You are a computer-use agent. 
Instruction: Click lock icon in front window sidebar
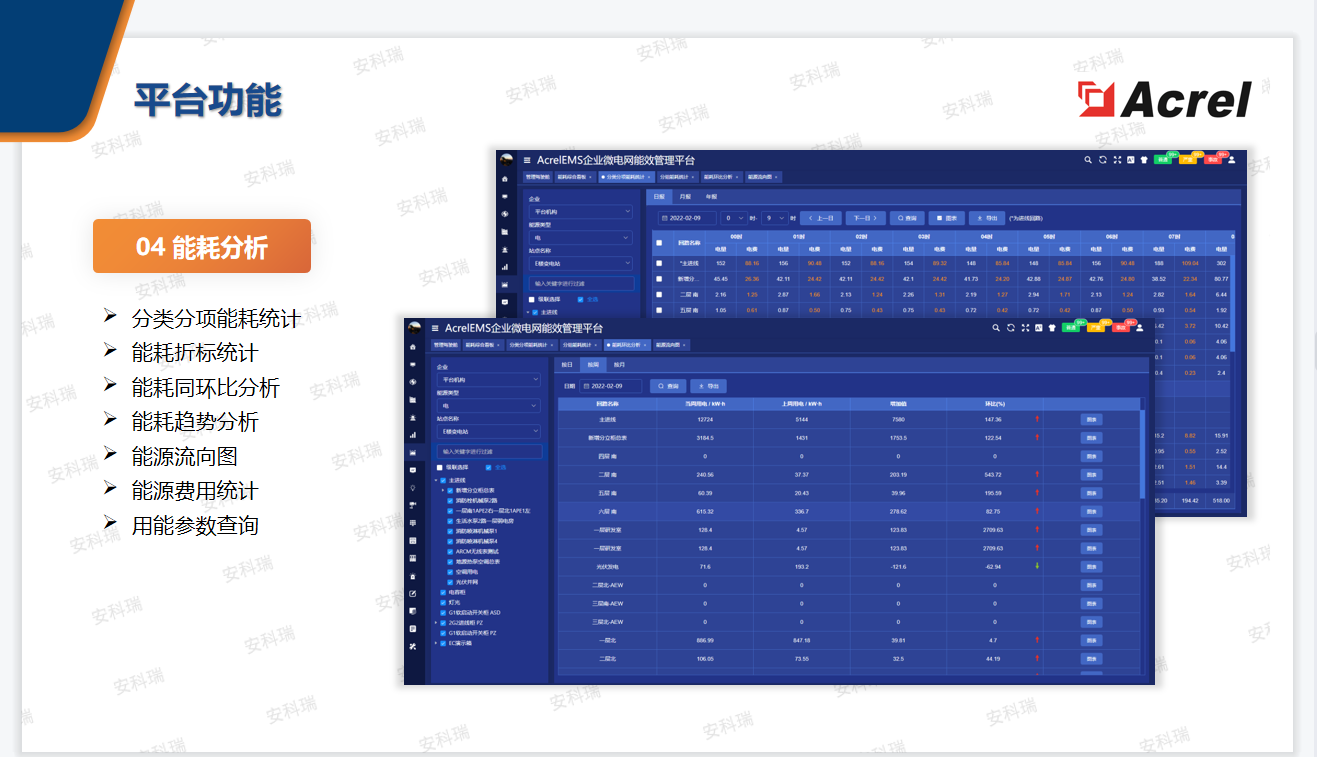point(413,576)
